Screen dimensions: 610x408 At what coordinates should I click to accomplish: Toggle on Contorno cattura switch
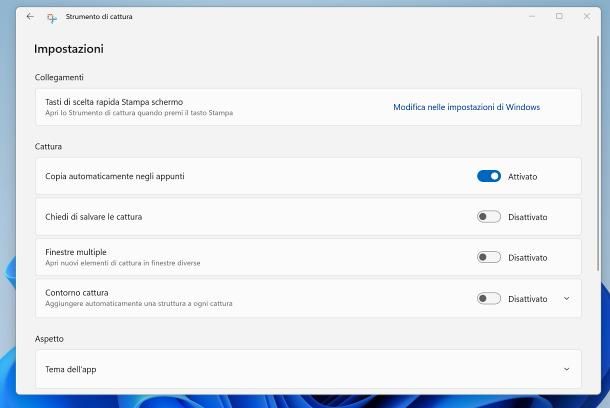pyautogui.click(x=489, y=298)
